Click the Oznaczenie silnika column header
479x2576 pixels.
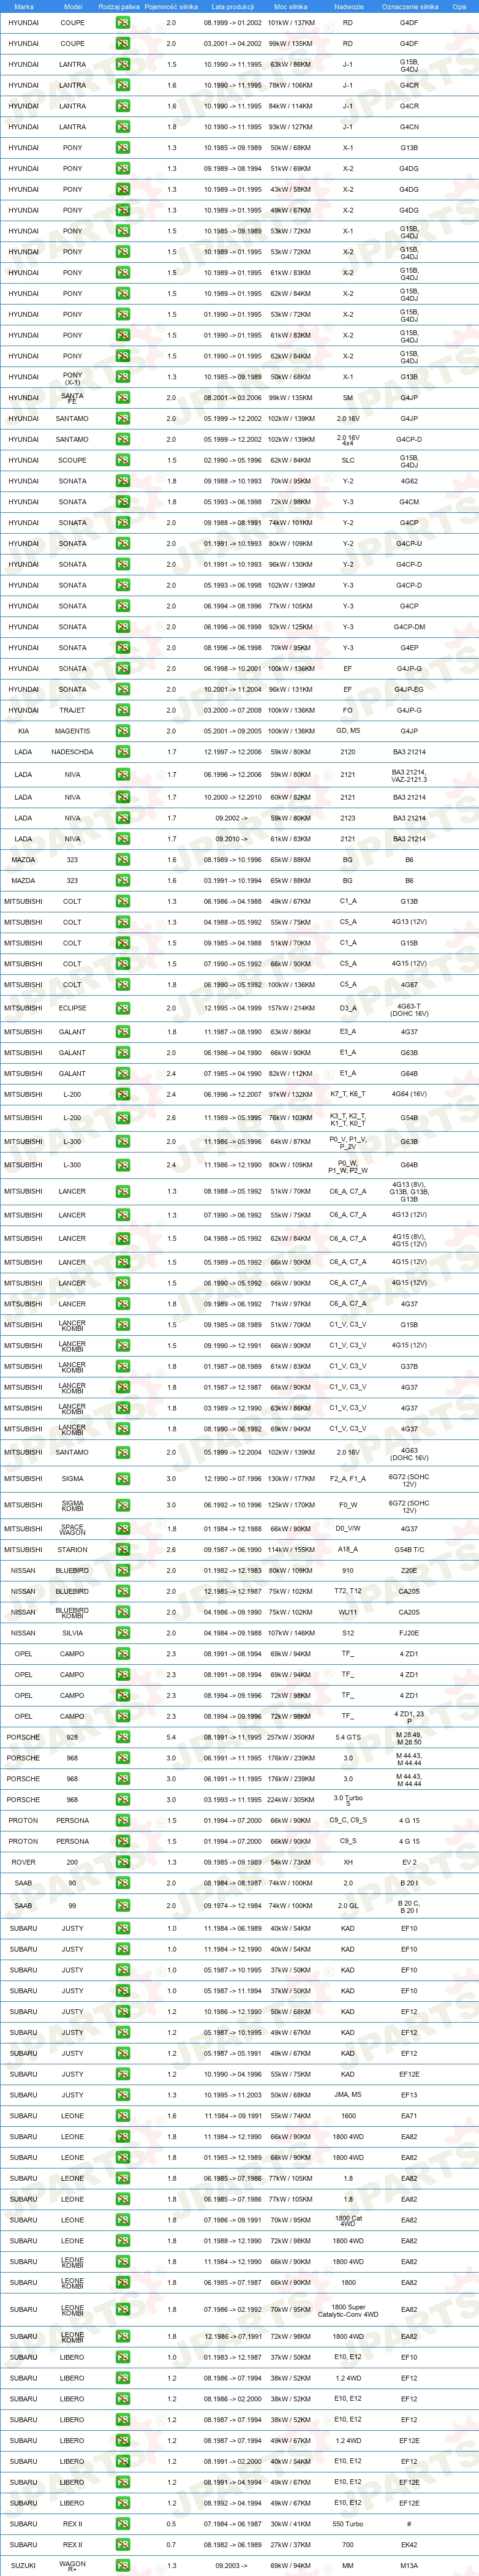point(410,6)
